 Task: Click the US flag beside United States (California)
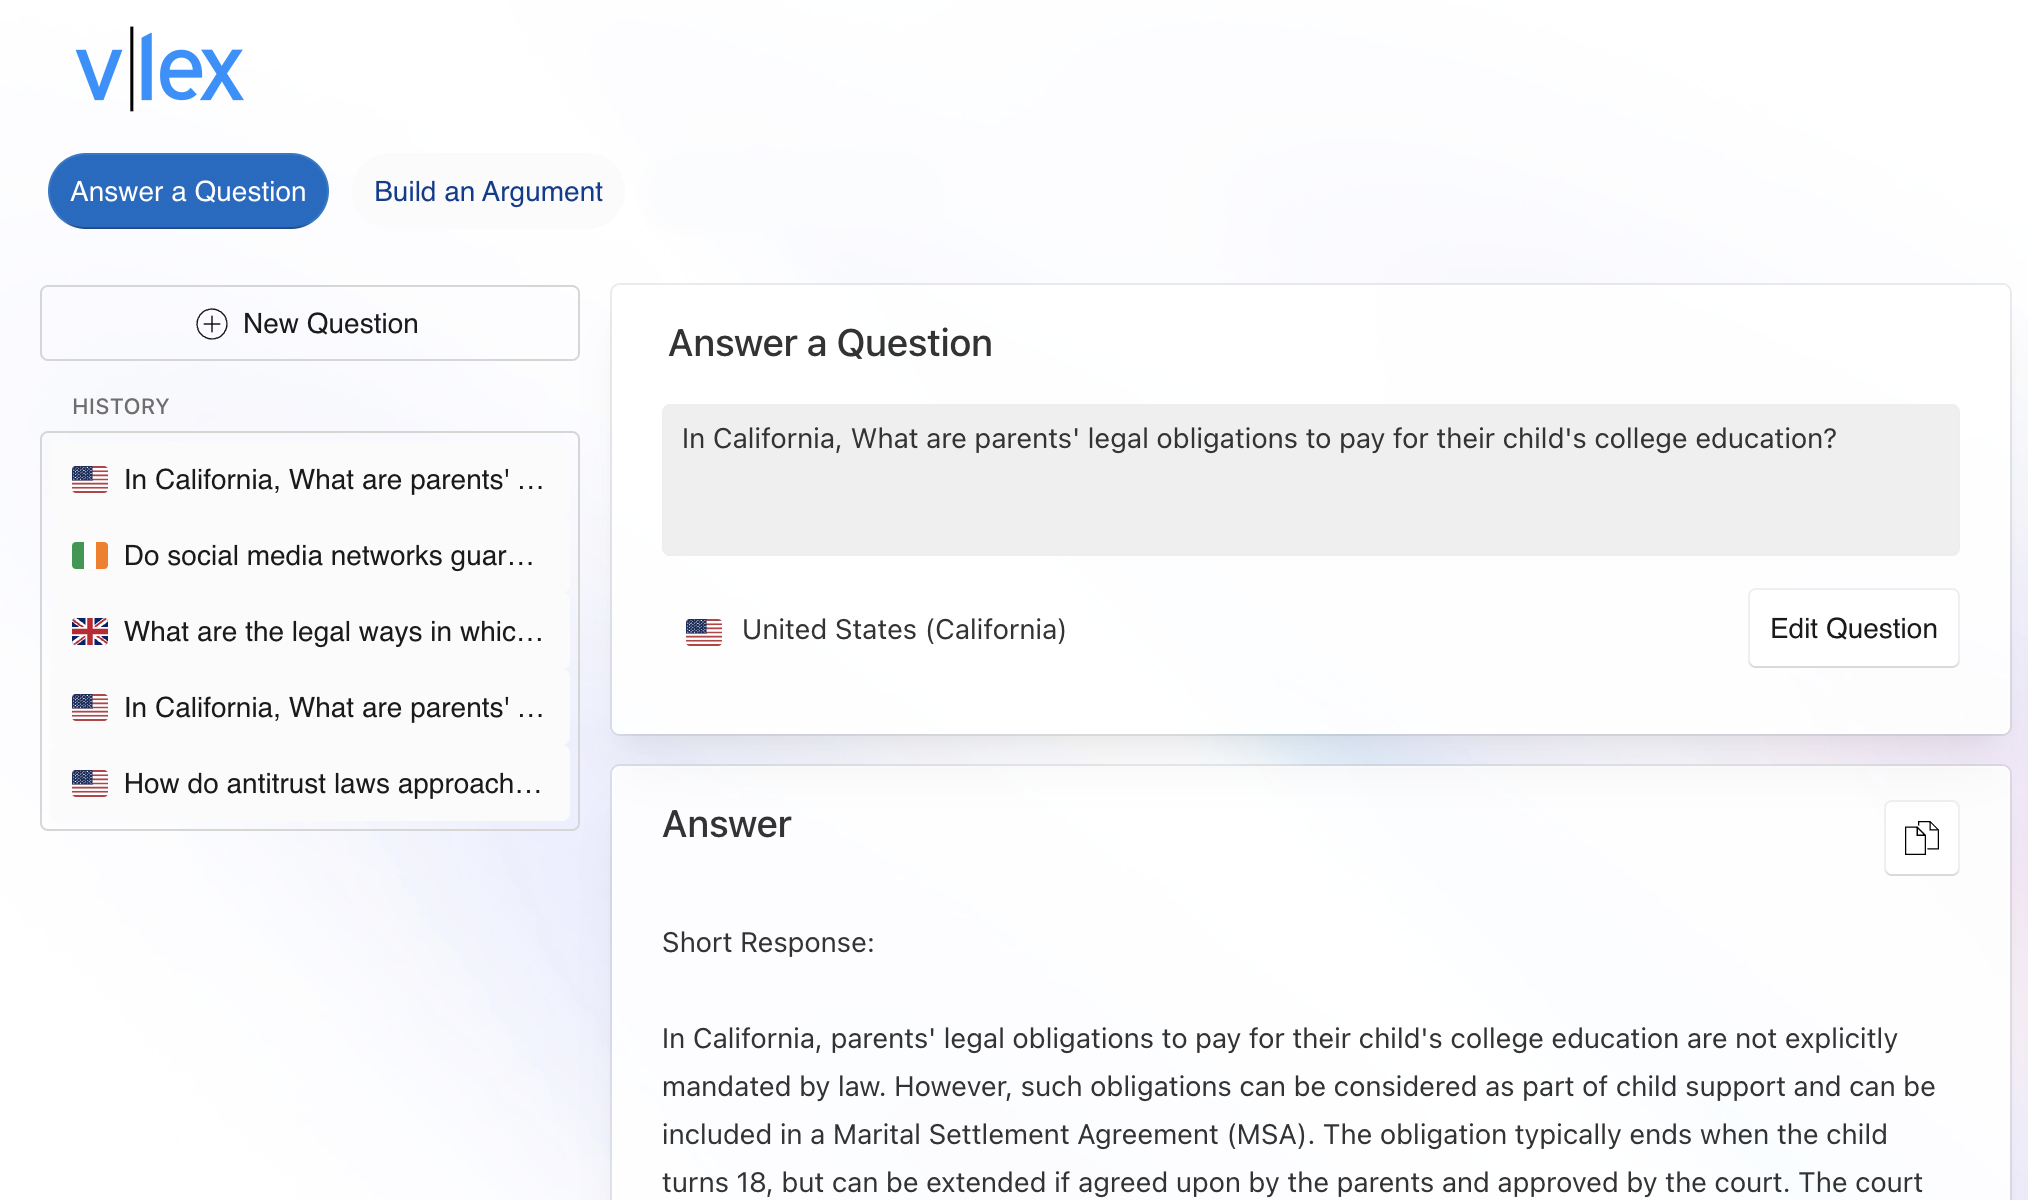tap(704, 631)
